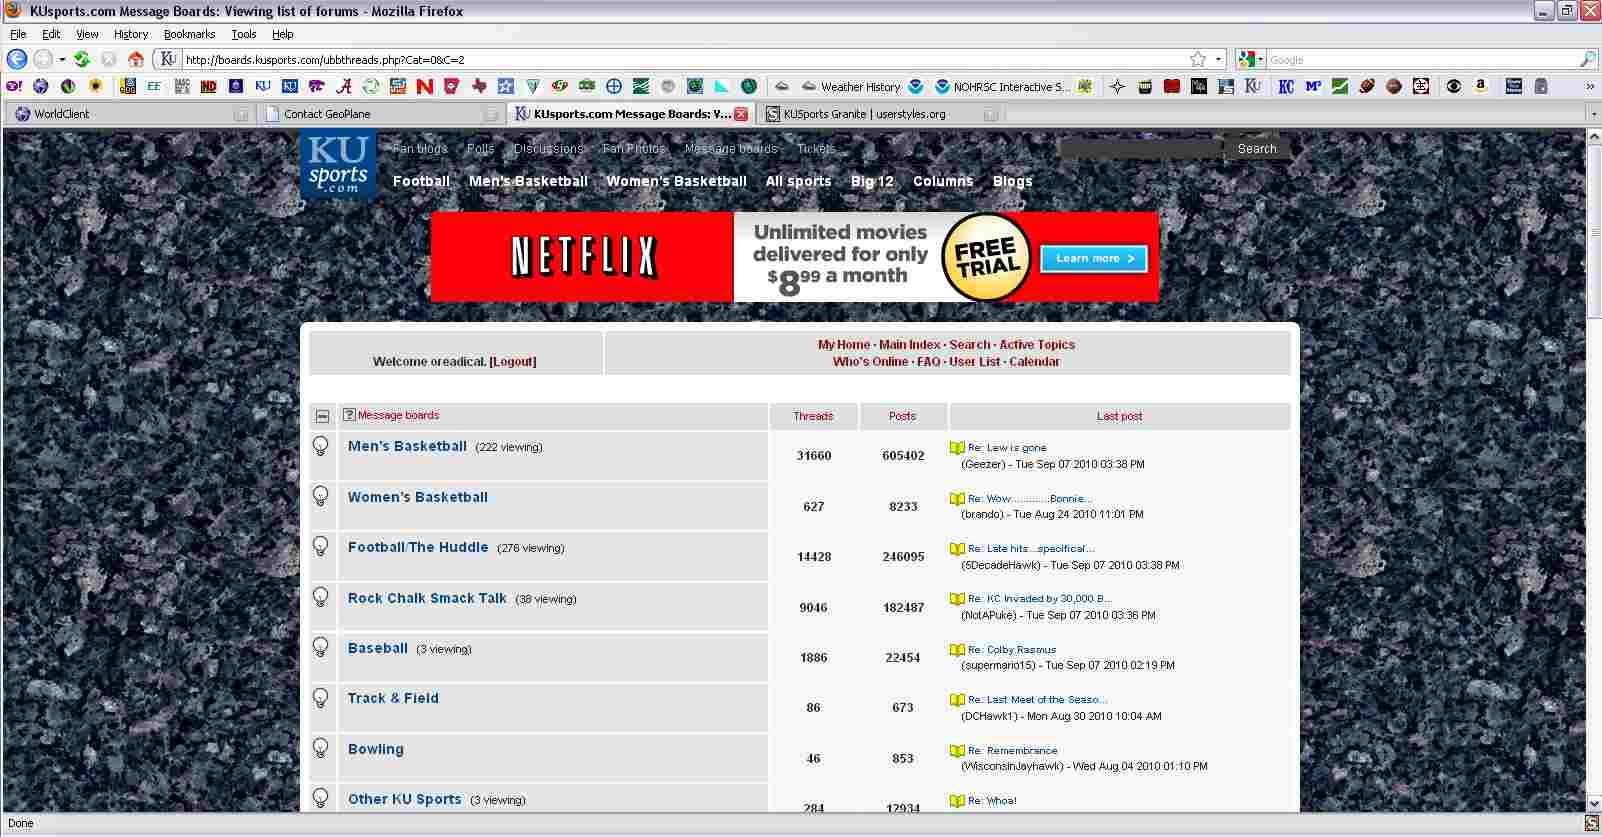This screenshot has width=1602, height=837.
Task: Open the Message boards top navigation link
Action: [731, 148]
